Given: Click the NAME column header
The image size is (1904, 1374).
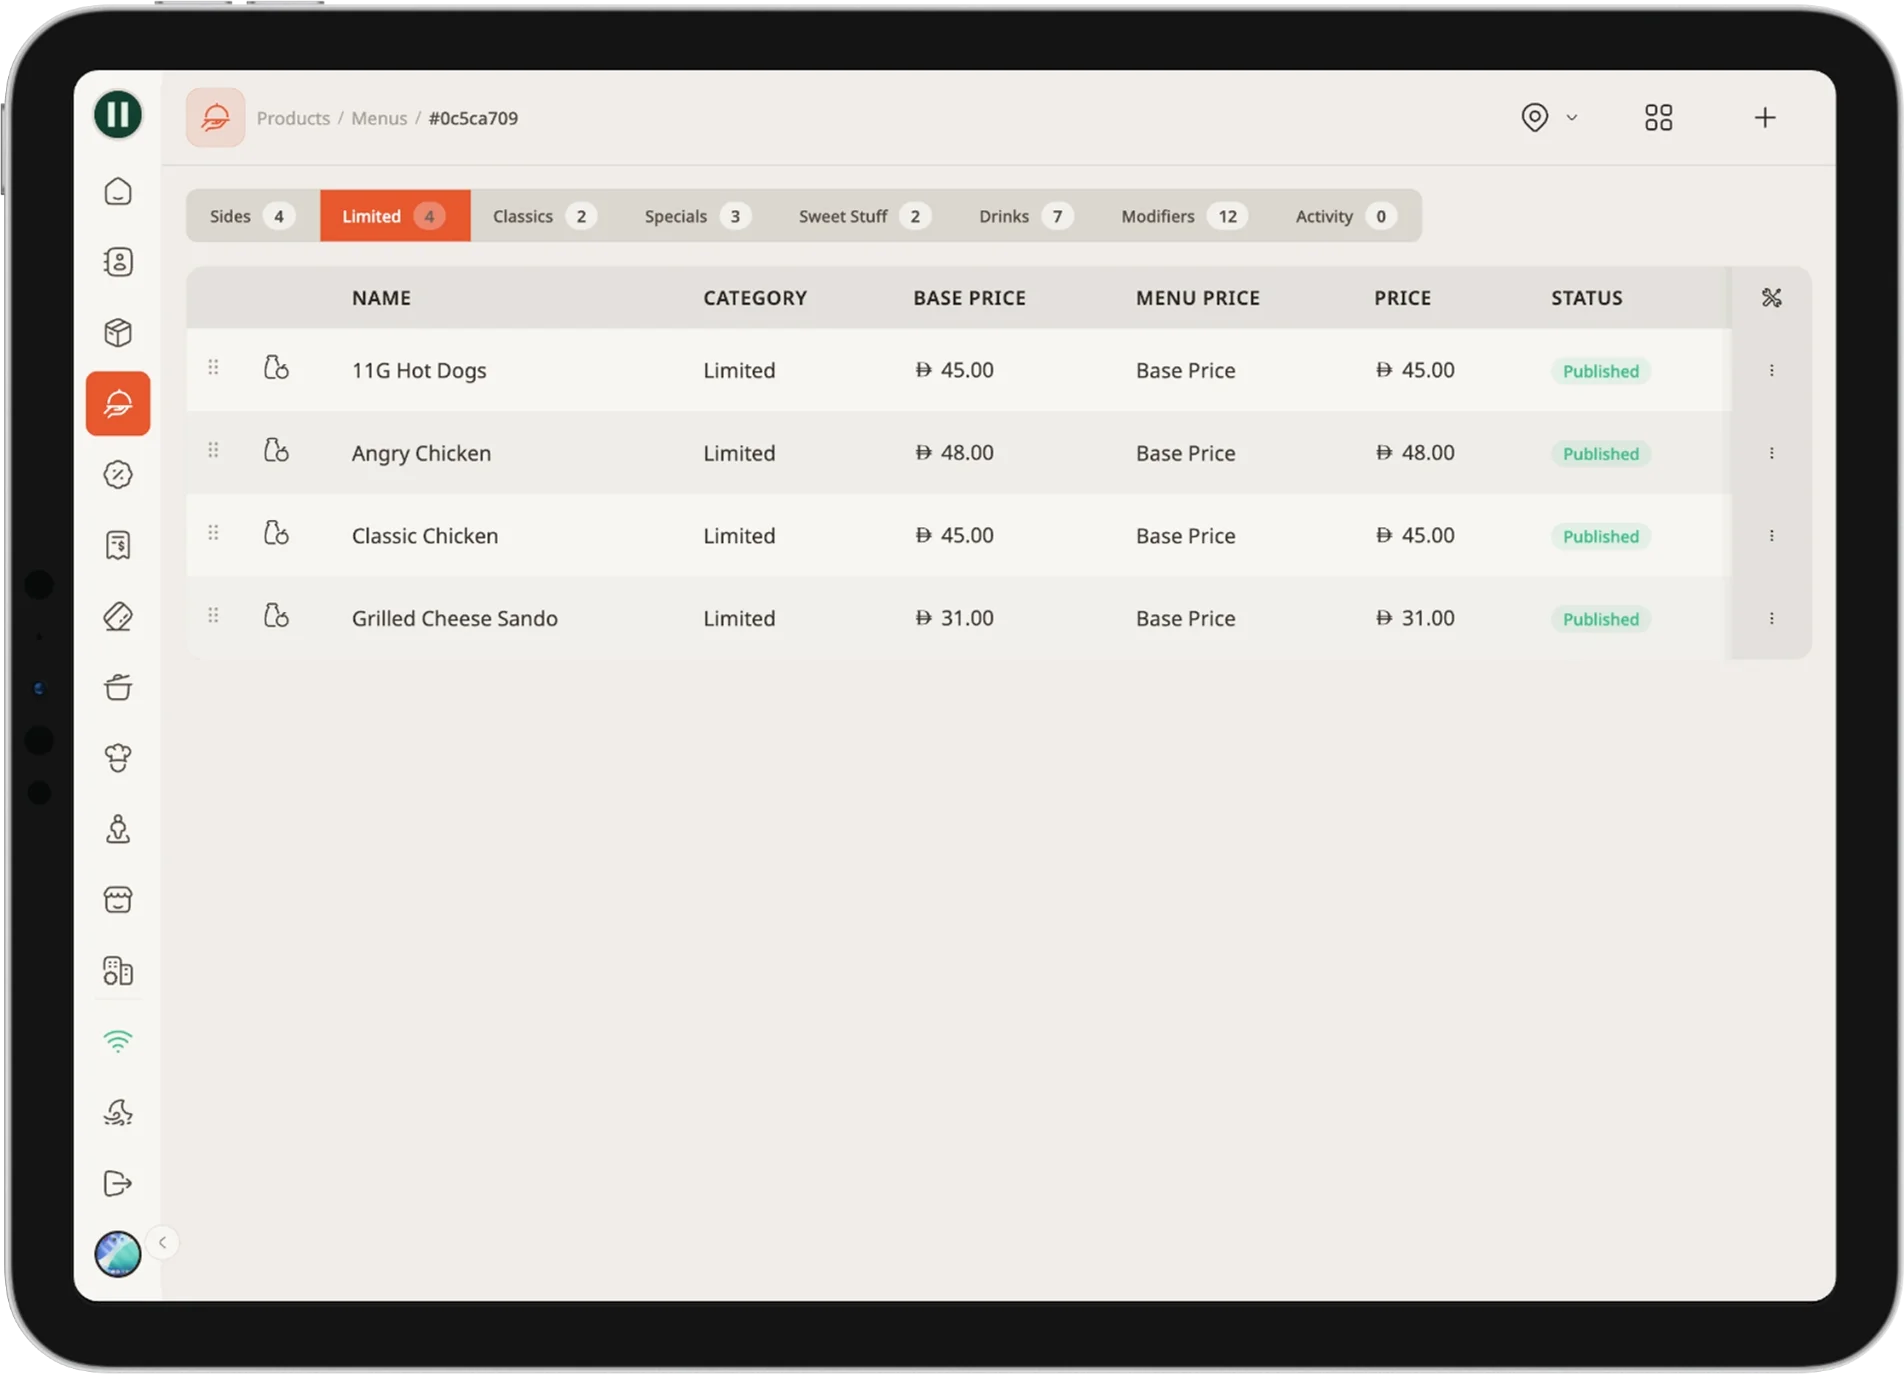Looking at the screenshot, I should pyautogui.click(x=381, y=298).
